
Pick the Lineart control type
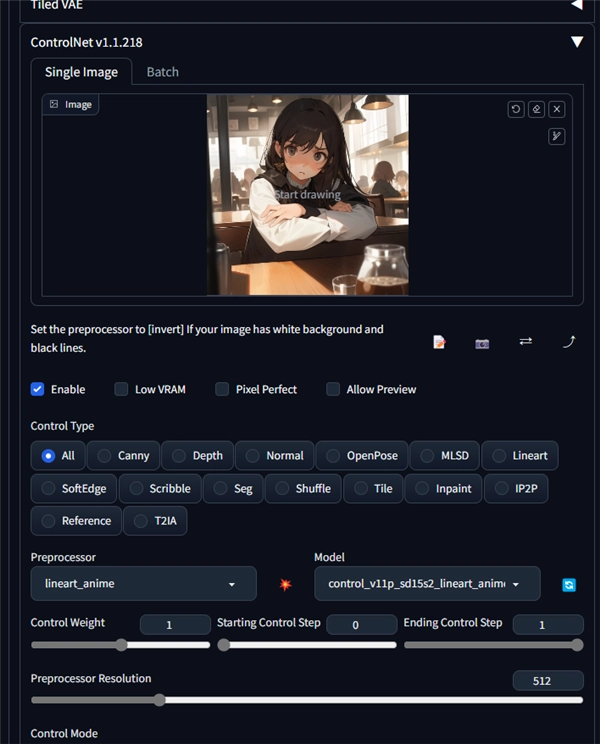[x=520, y=456]
